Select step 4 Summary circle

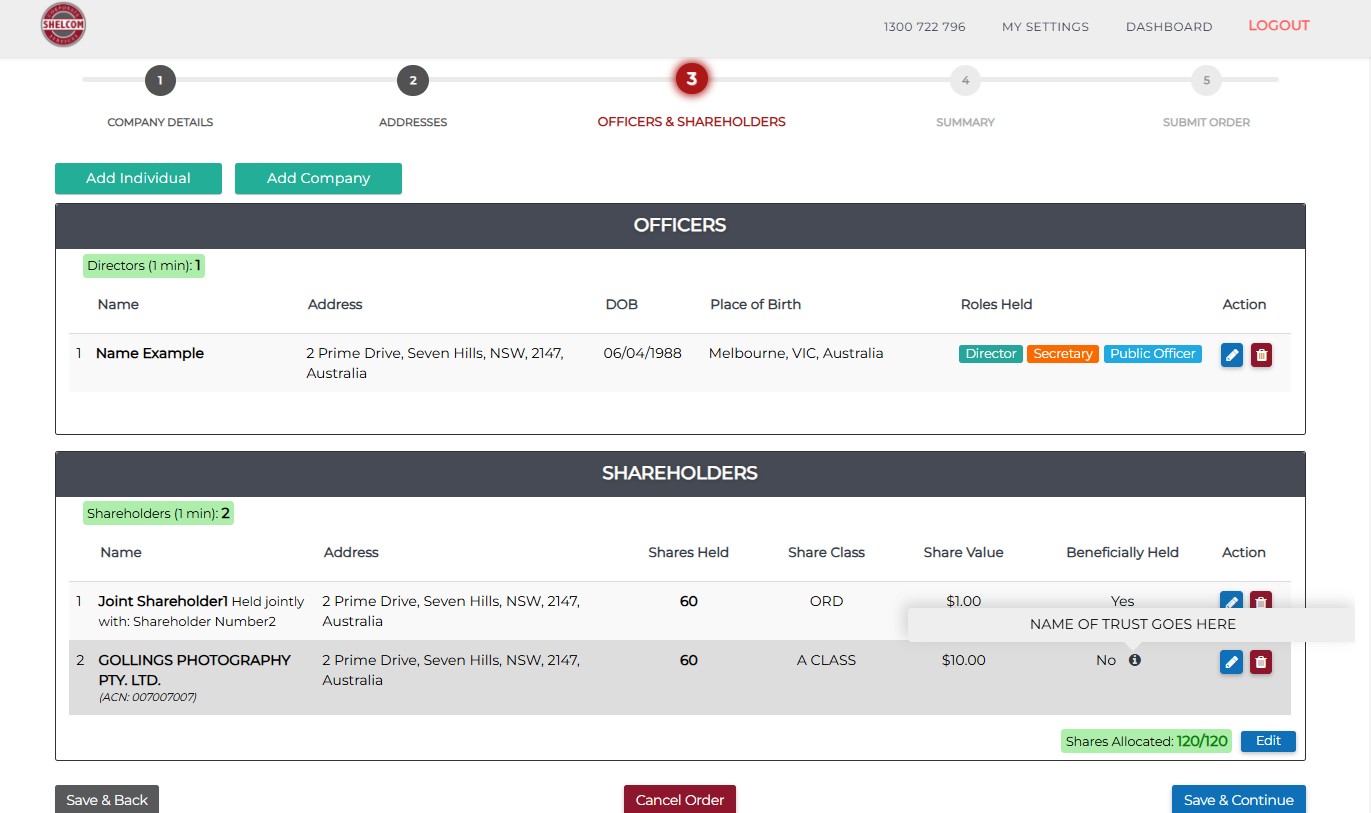point(965,81)
